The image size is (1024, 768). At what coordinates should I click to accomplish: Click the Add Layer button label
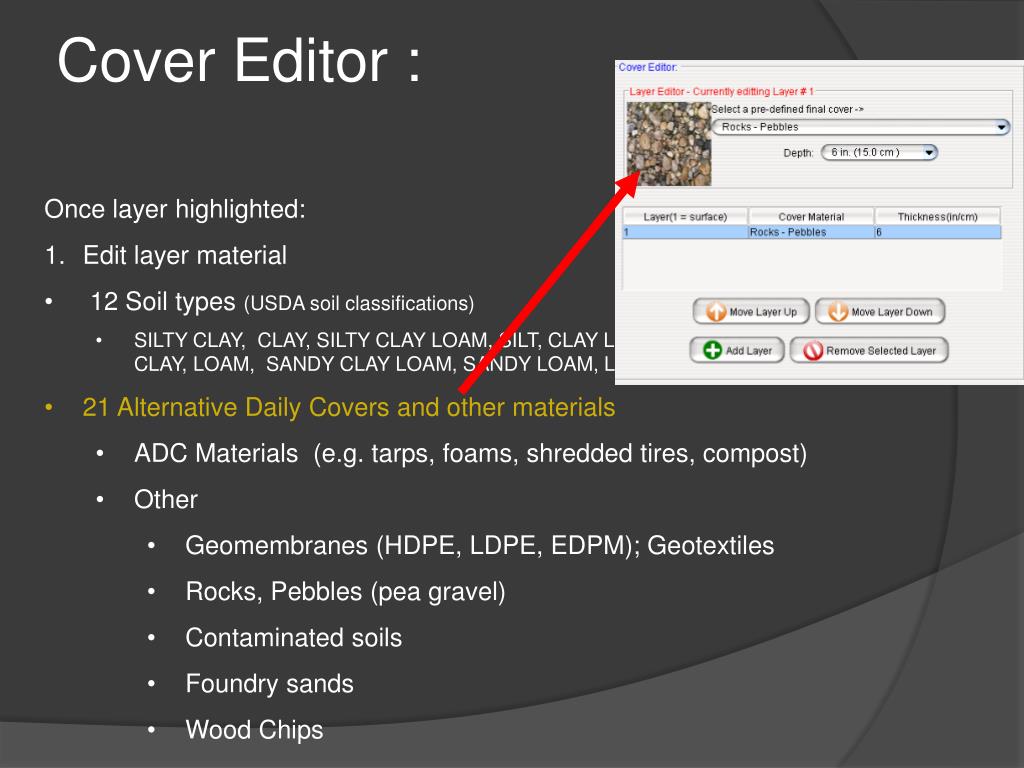(748, 351)
